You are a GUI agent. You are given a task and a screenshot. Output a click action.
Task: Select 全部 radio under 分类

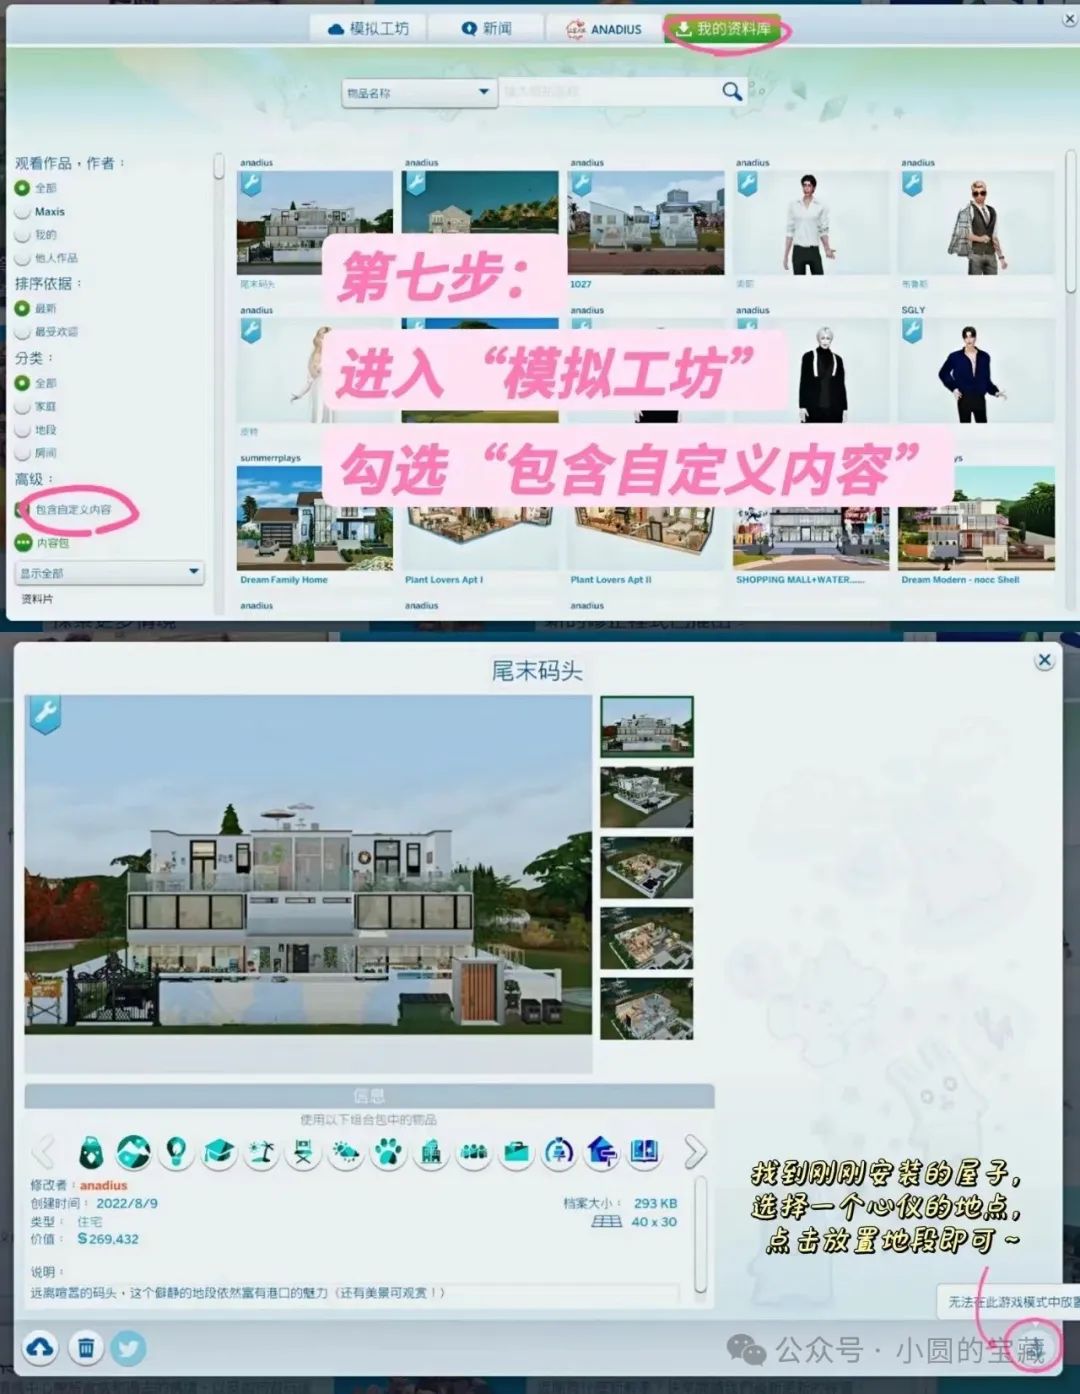[x=22, y=383]
